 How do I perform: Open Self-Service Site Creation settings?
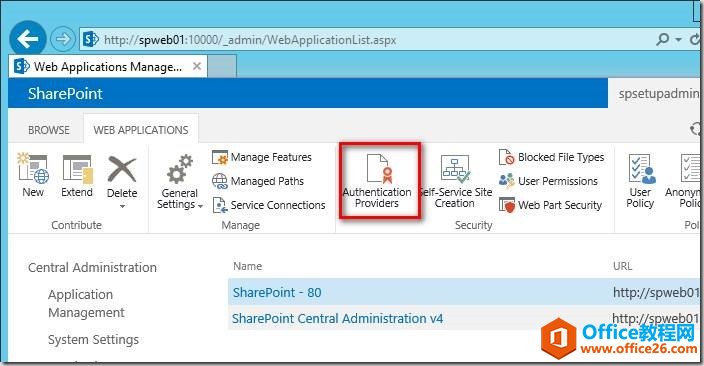click(x=455, y=181)
